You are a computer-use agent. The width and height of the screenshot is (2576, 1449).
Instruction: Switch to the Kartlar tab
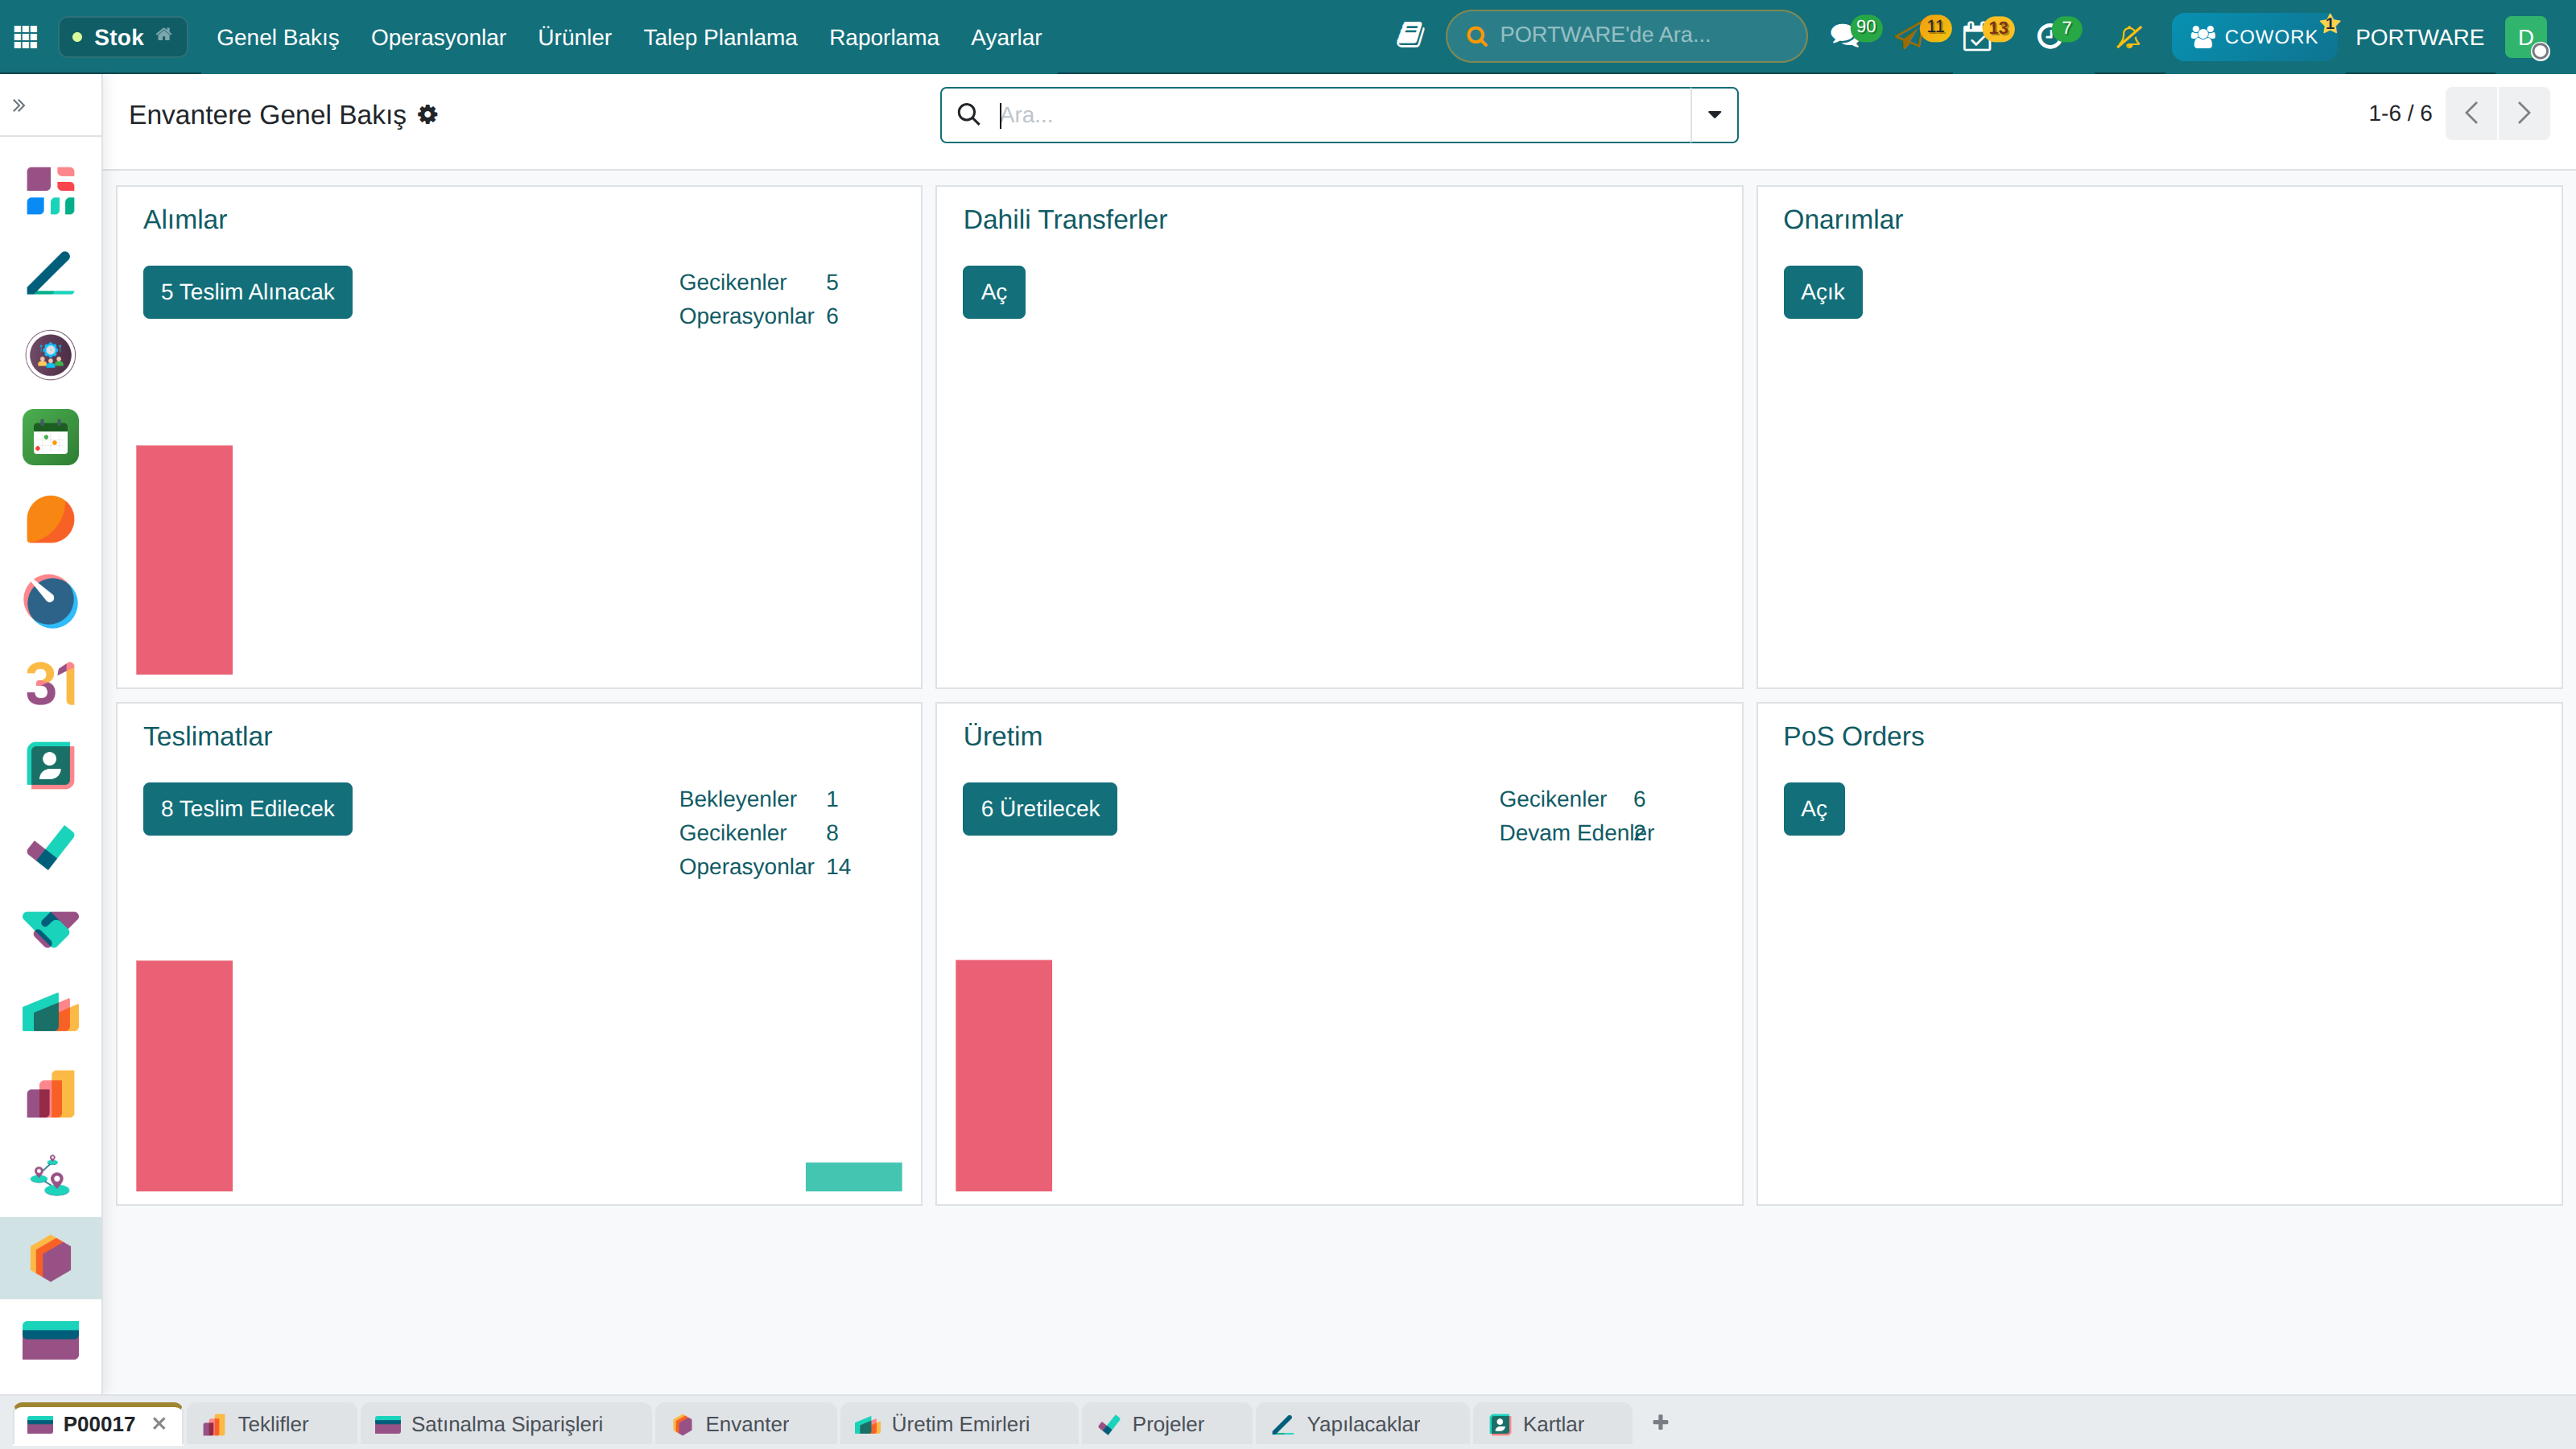click(1552, 1424)
